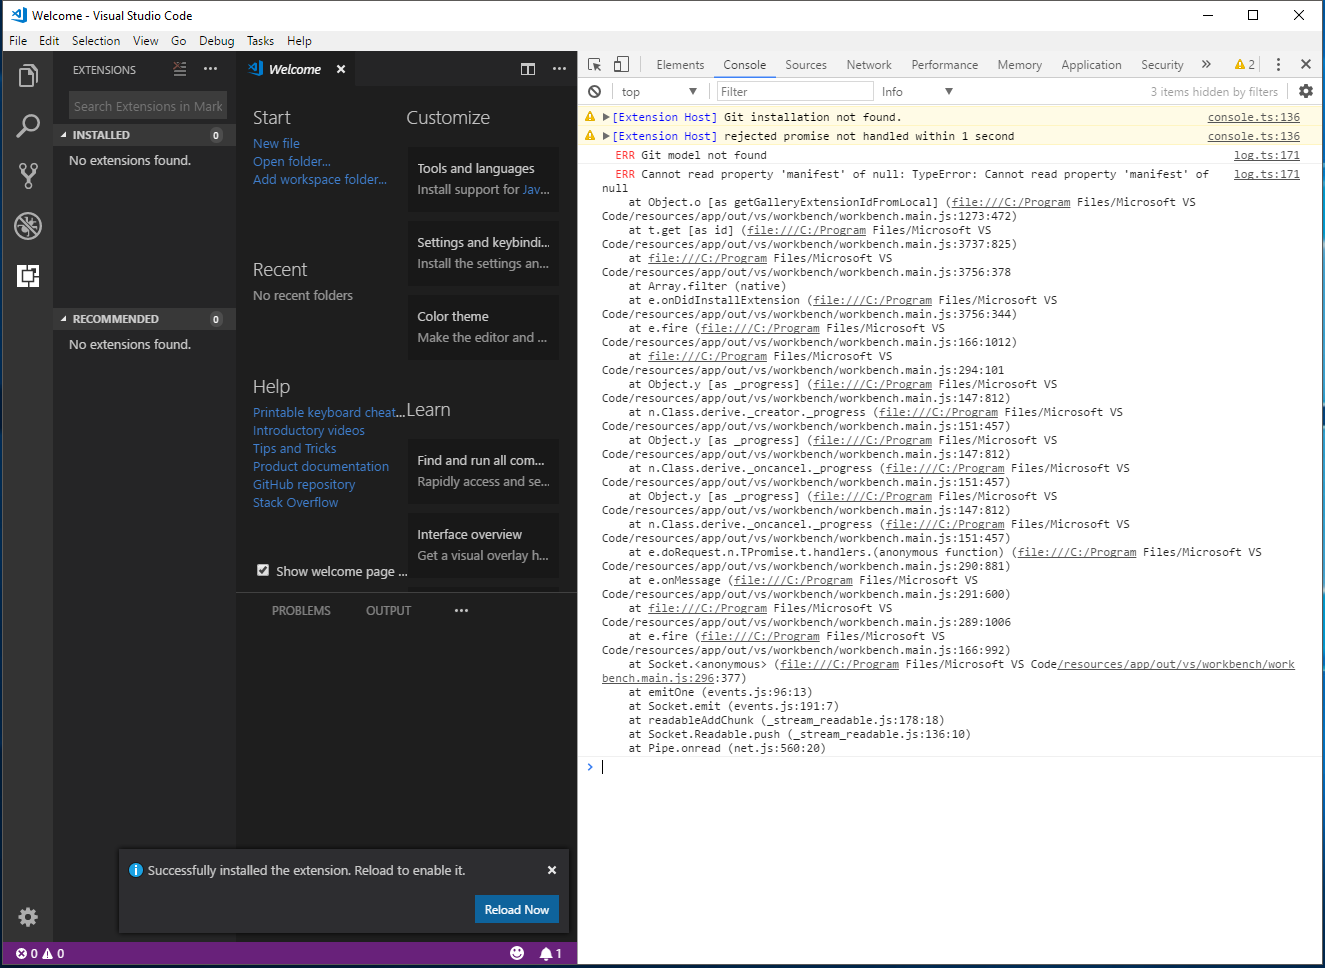
Task: Open the Manage gear at the bottom left
Action: [x=27, y=917]
